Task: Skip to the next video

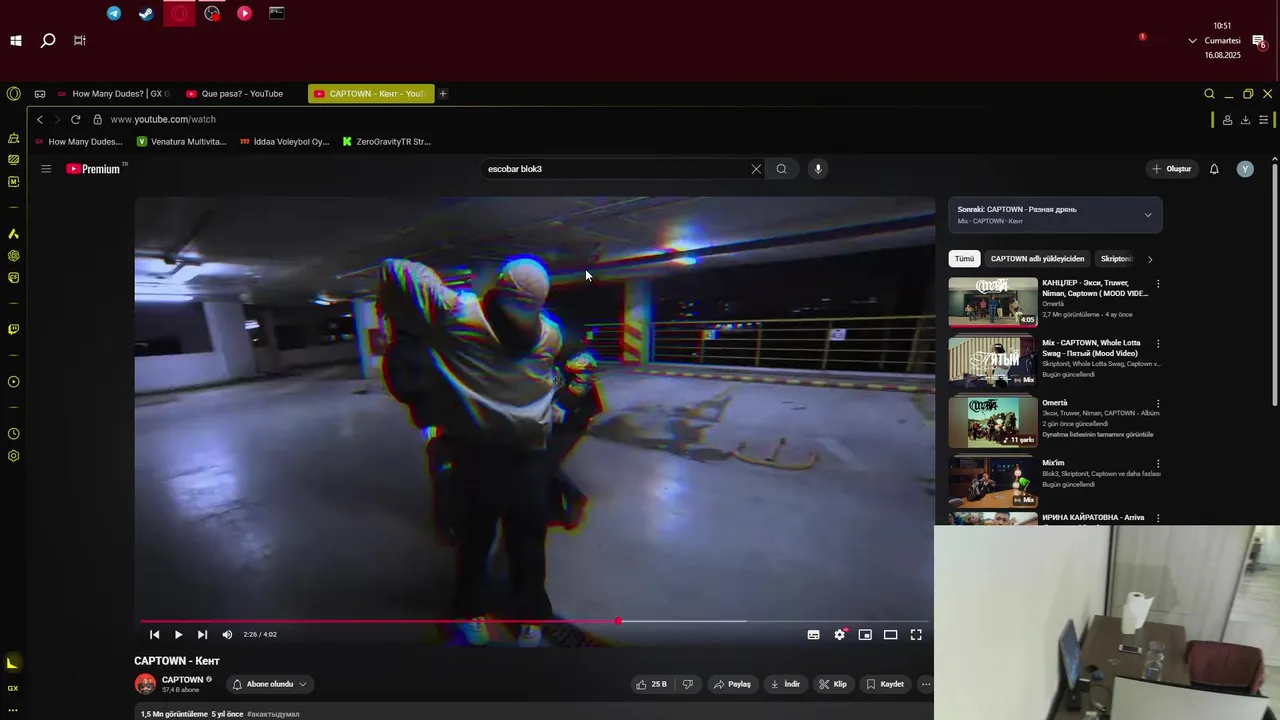Action: 202,635
